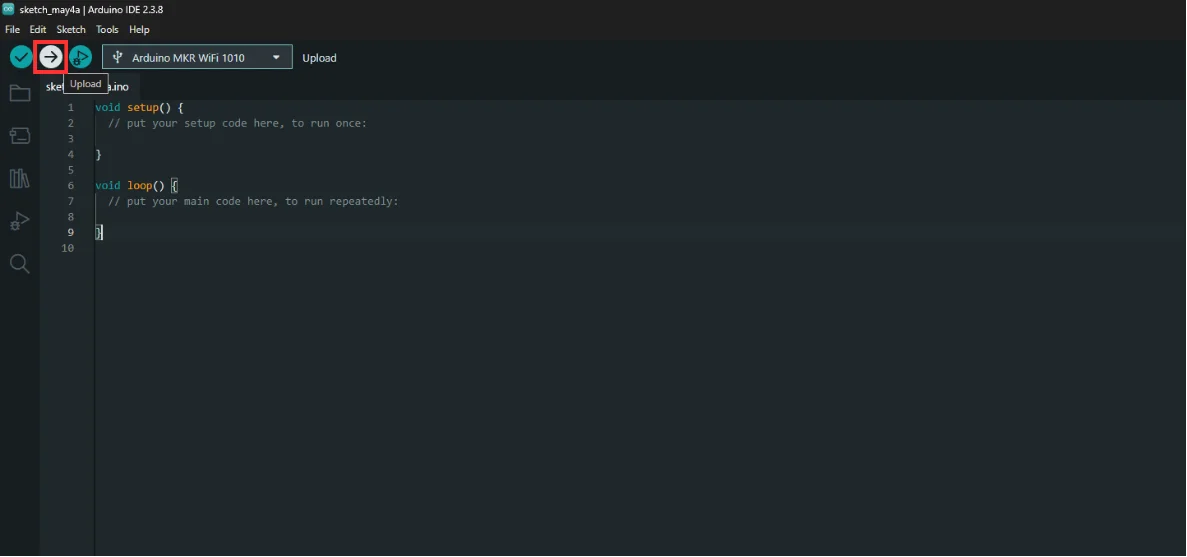
Task: Click the Upload arrow button
Action: (51, 57)
